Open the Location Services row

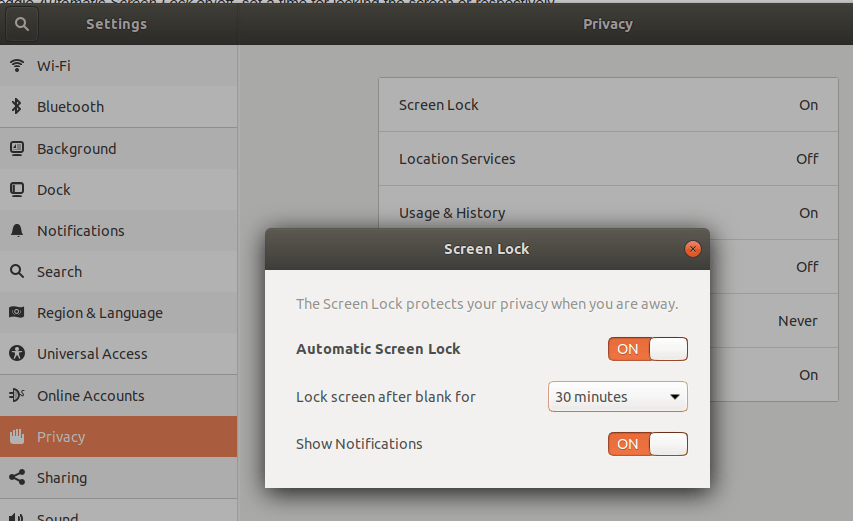pyautogui.click(x=607, y=159)
